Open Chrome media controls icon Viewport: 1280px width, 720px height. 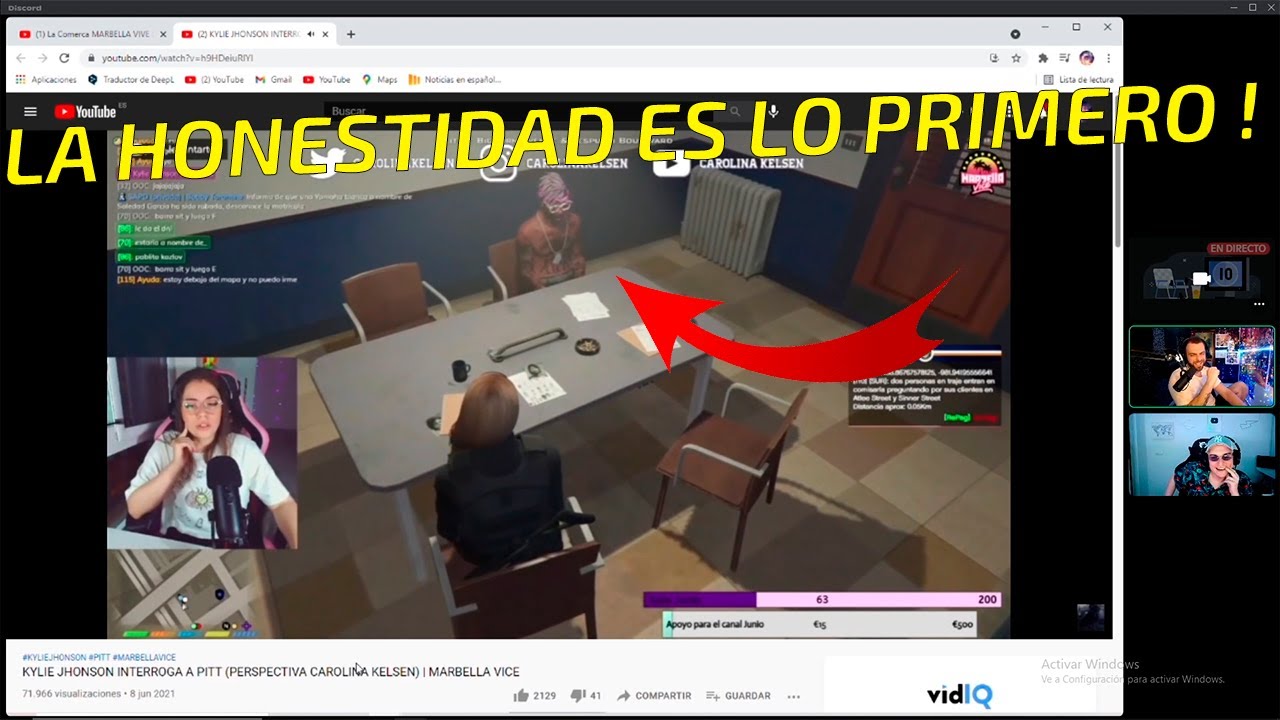pos(1064,58)
